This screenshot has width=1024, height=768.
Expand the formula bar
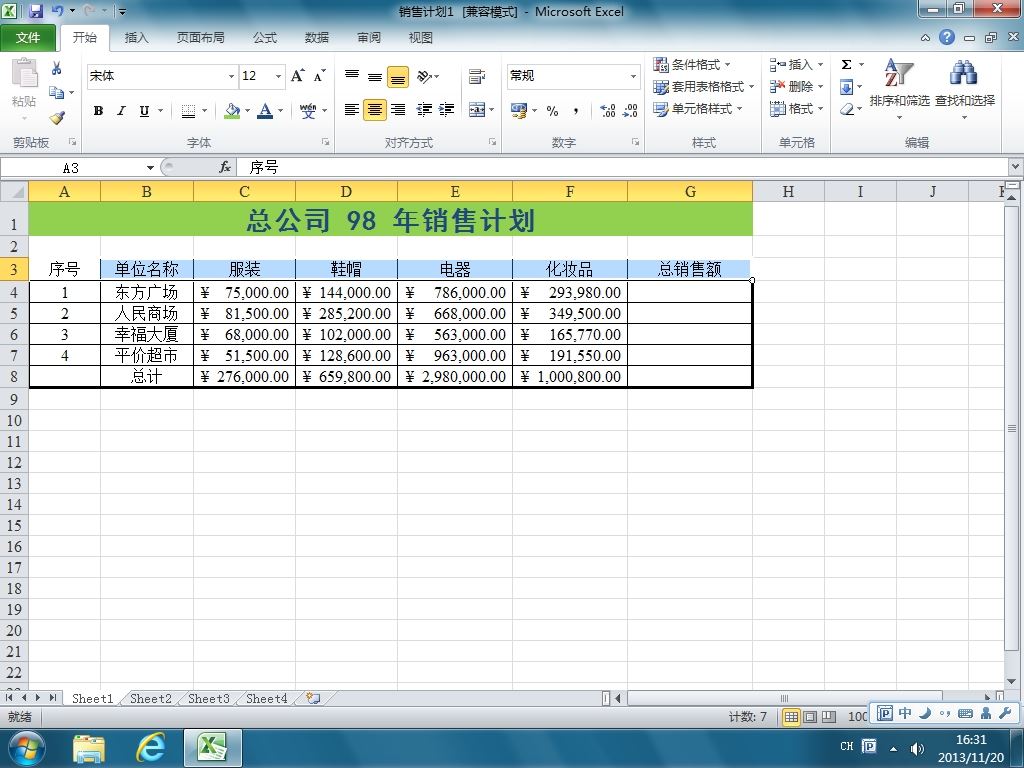(x=1016, y=167)
